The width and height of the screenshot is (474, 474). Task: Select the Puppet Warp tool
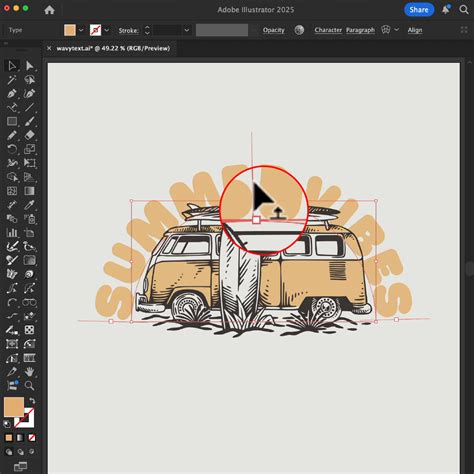coord(12,163)
